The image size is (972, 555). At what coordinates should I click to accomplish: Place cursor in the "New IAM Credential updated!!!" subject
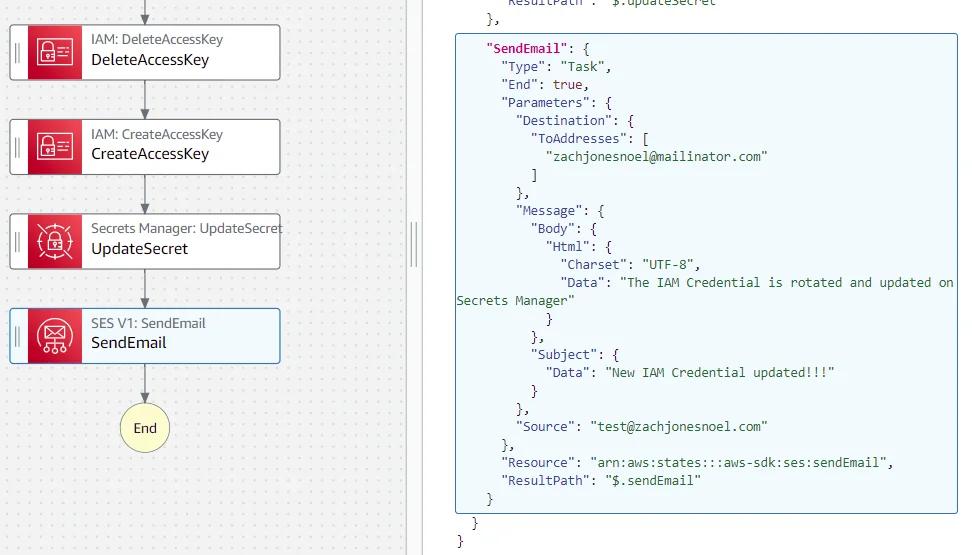[x=719, y=372]
